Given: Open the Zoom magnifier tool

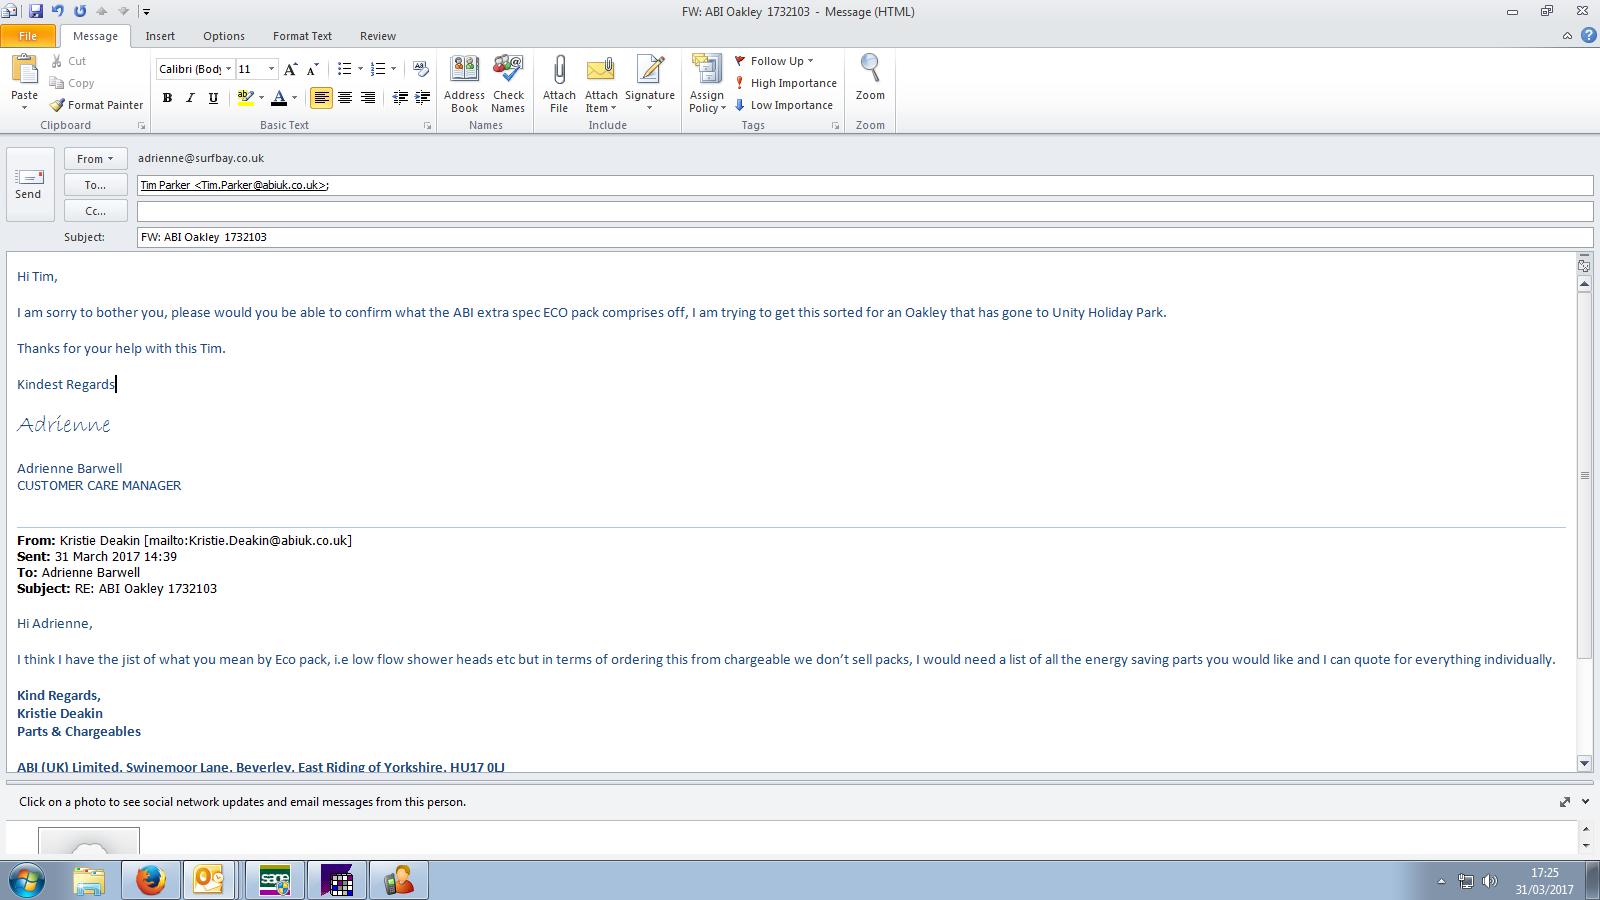Looking at the screenshot, I should tap(870, 78).
